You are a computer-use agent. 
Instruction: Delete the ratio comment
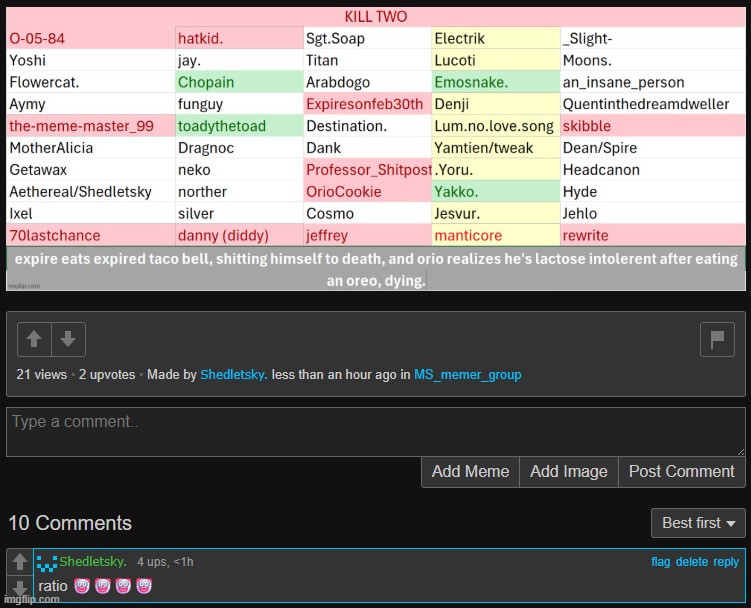pos(691,562)
